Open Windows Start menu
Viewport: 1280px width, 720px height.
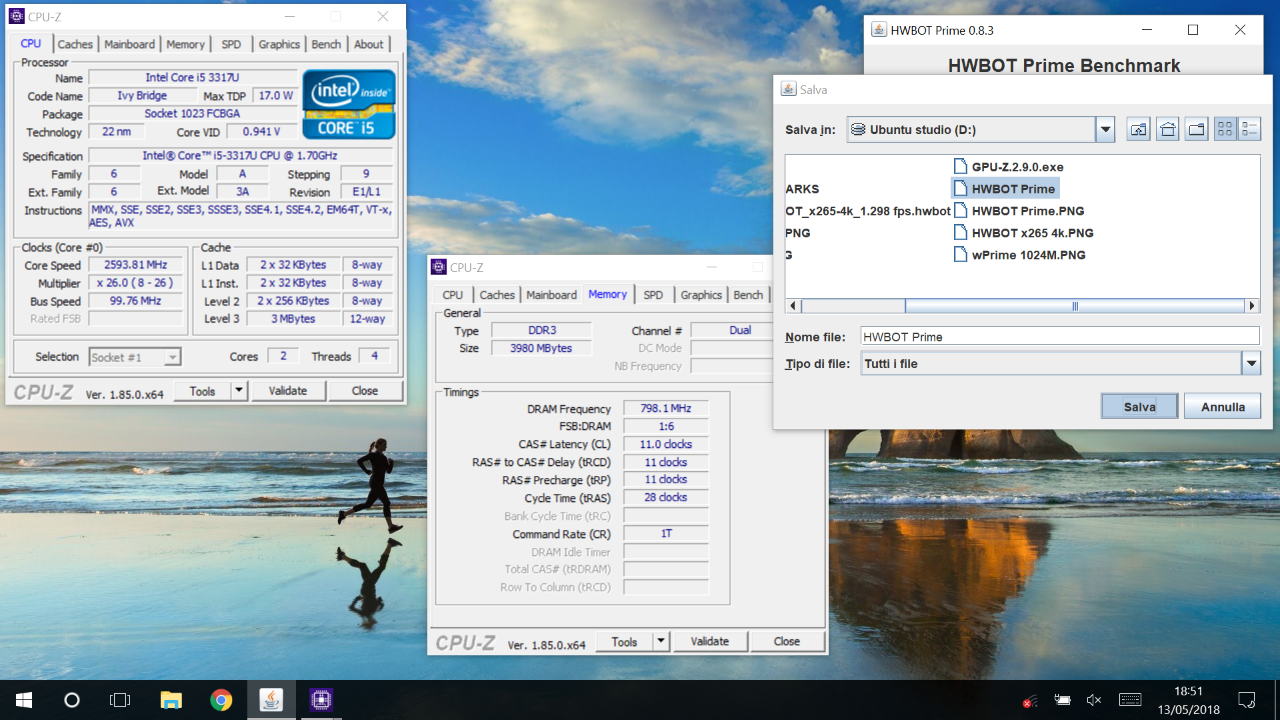[24, 700]
